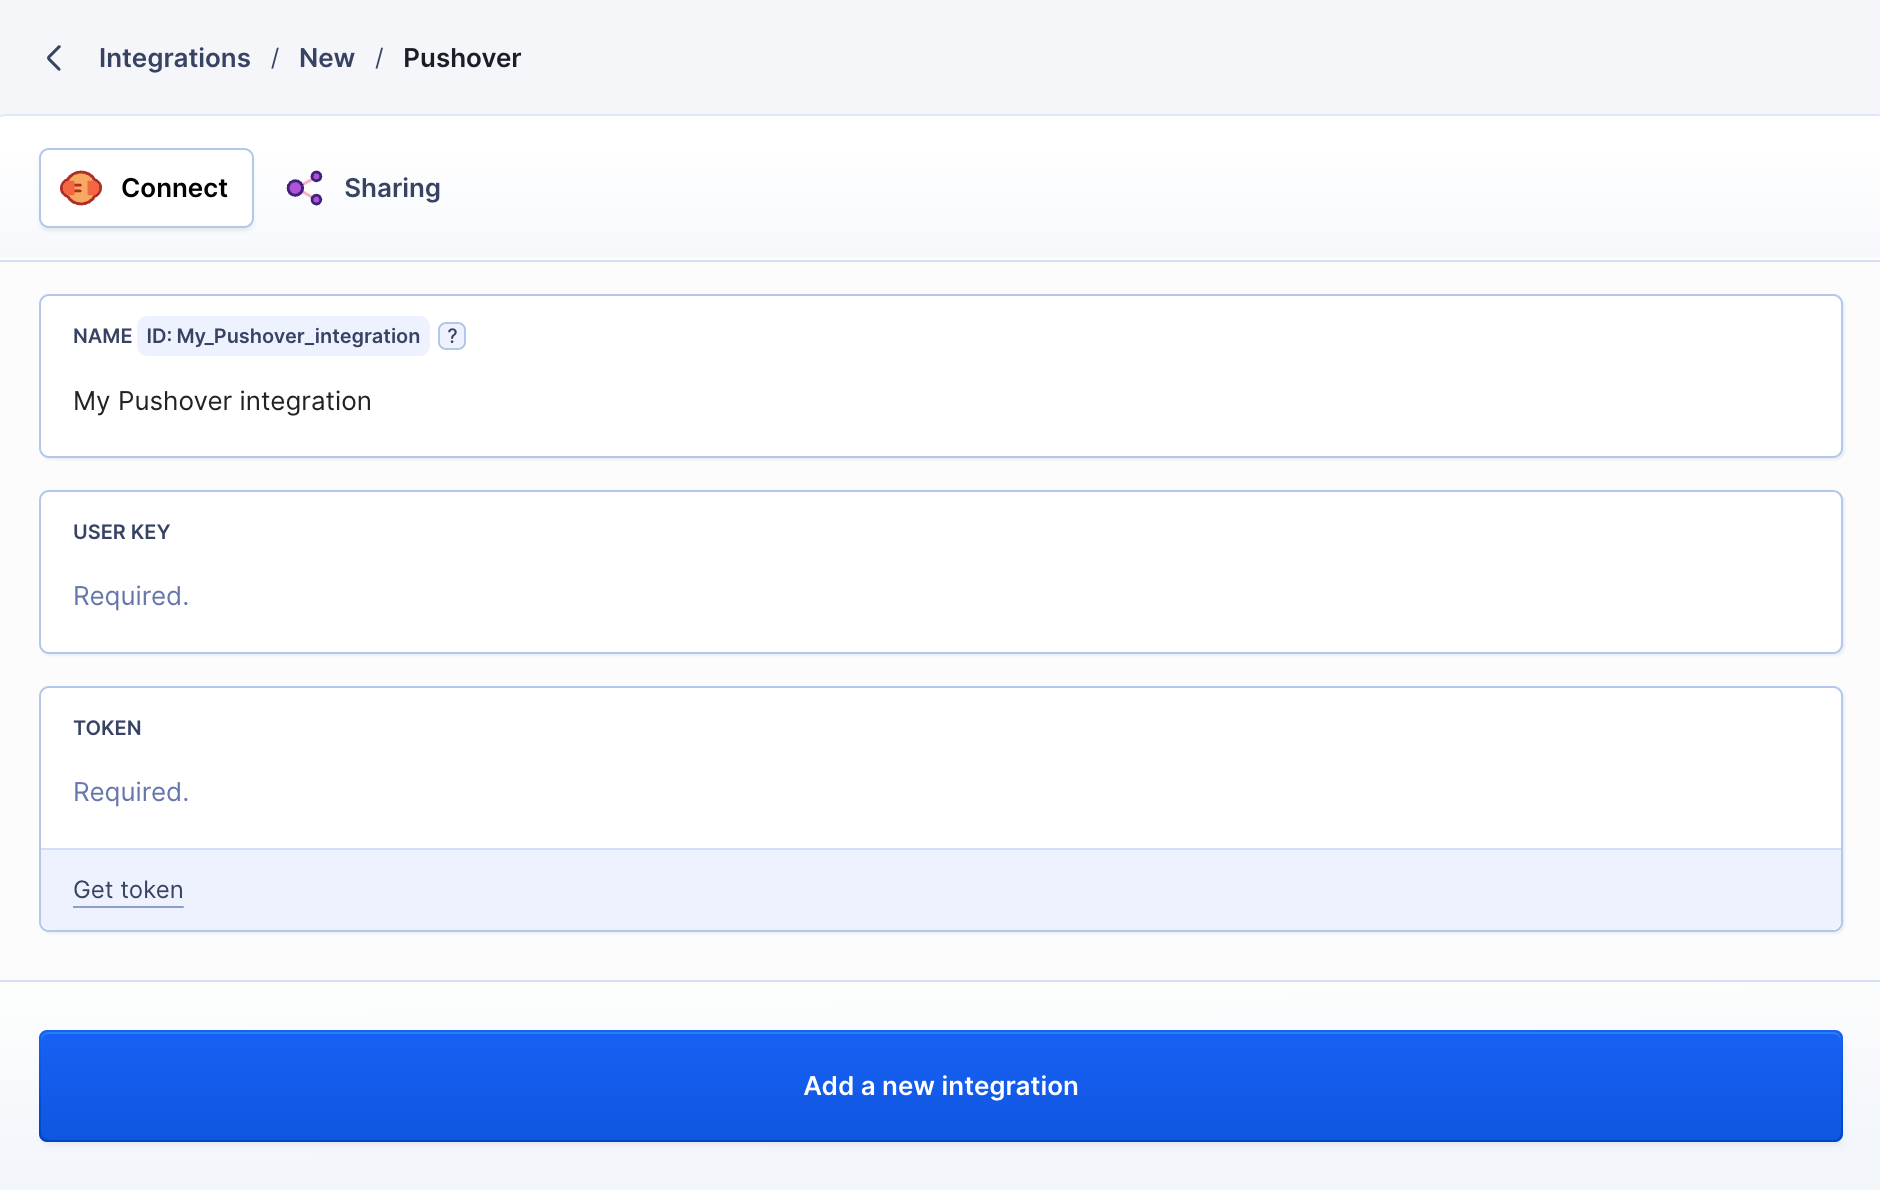
Task: Open the Get token link
Action: 128,890
